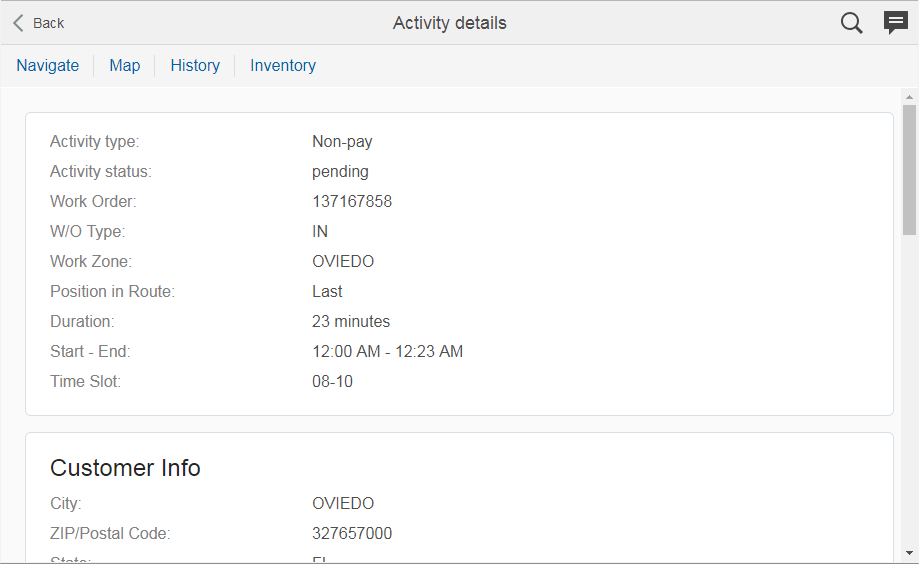The height and width of the screenshot is (564, 919).
Task: Click the Start - End time range value
Action: tap(387, 352)
